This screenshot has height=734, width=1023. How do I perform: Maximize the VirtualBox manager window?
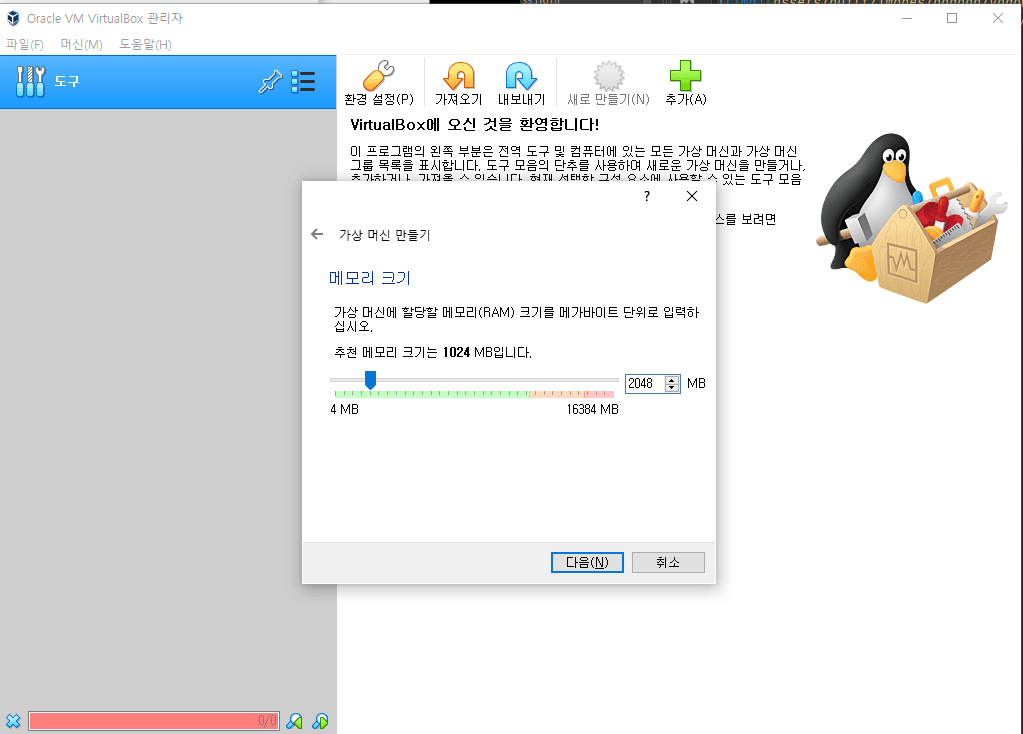coord(952,18)
